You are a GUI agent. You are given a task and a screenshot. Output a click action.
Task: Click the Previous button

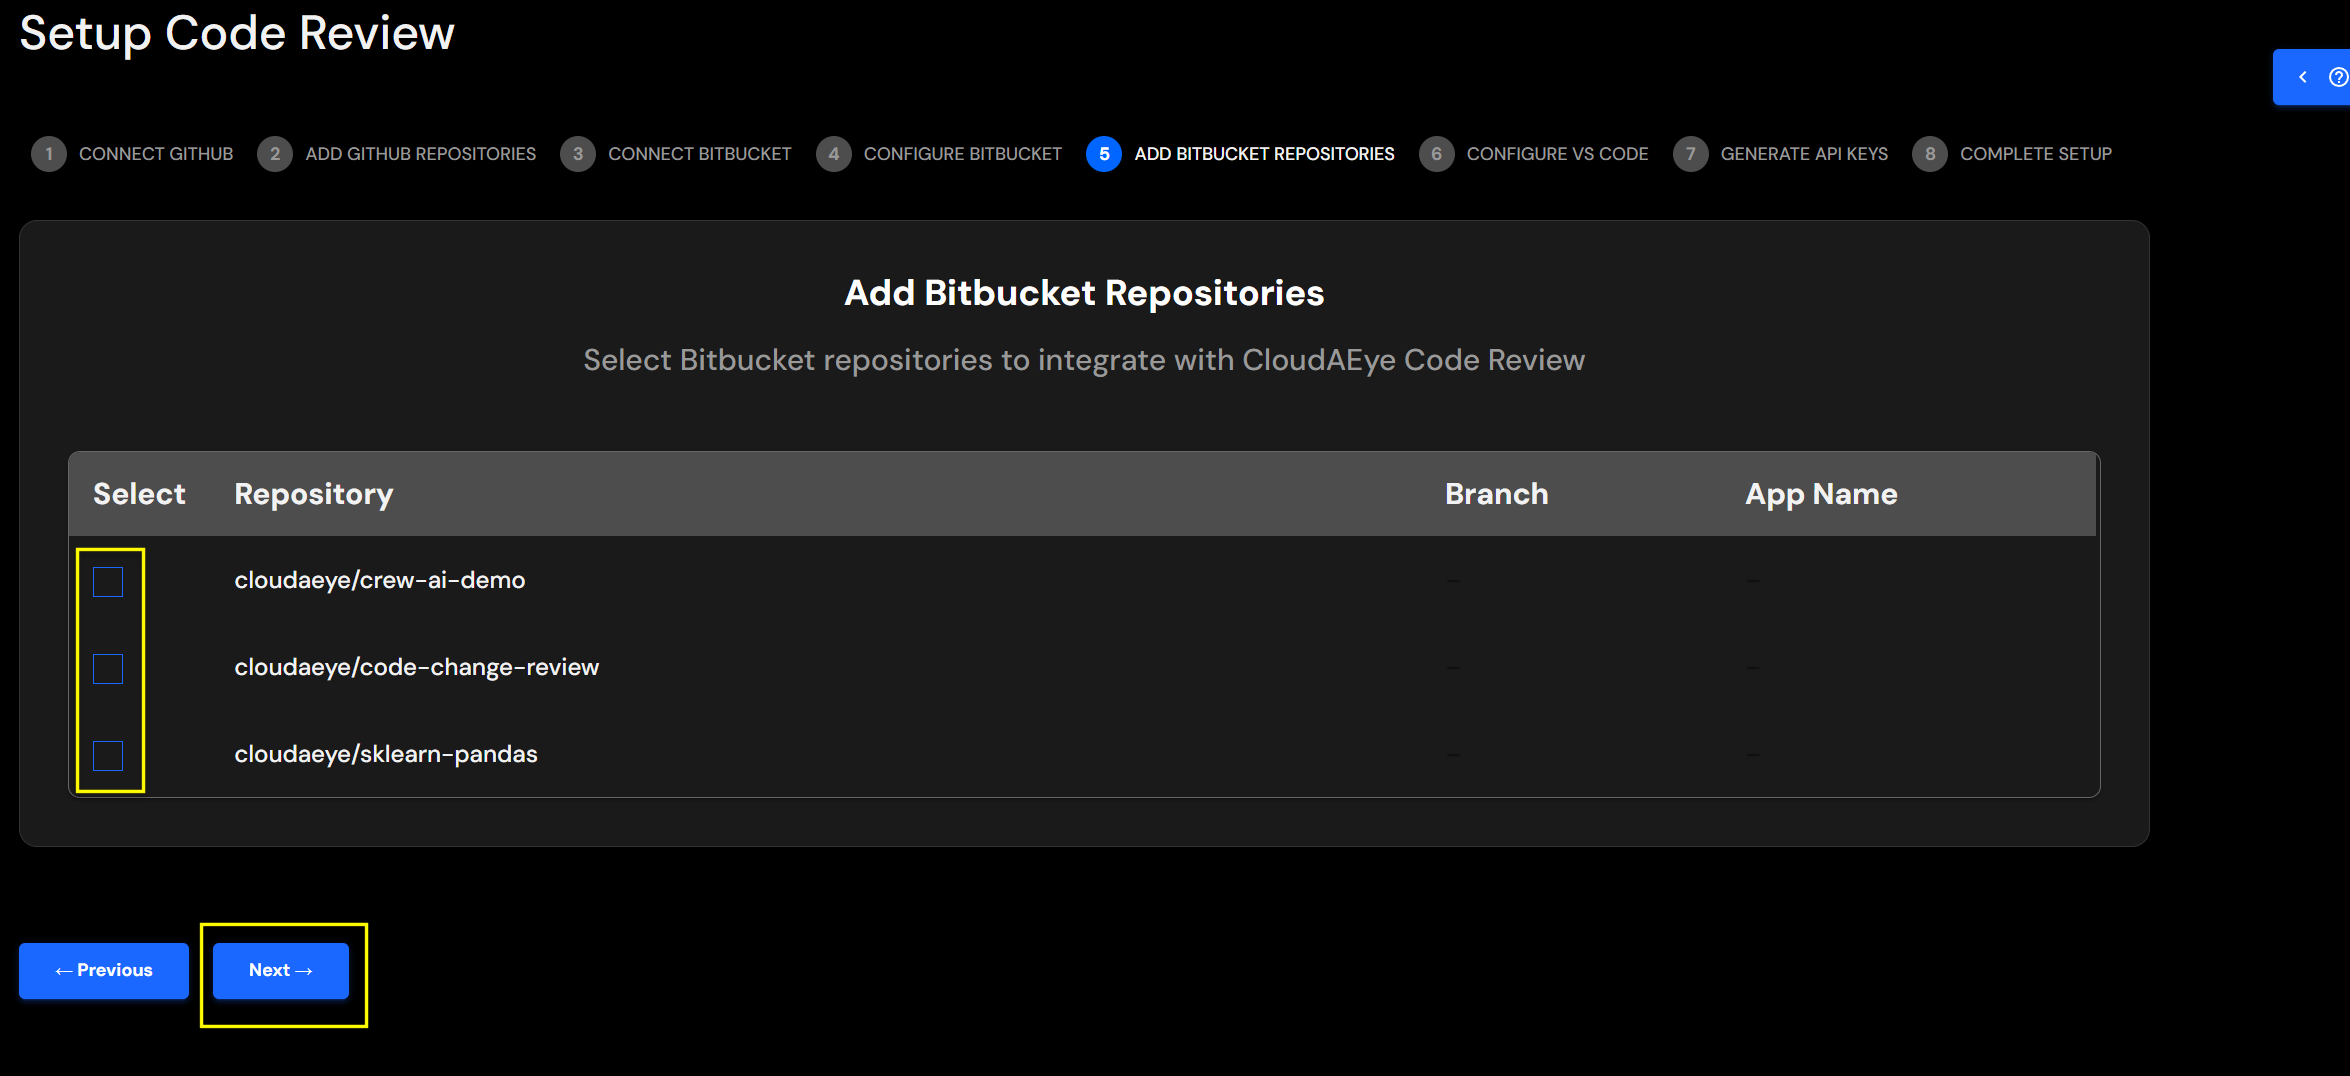[103, 970]
